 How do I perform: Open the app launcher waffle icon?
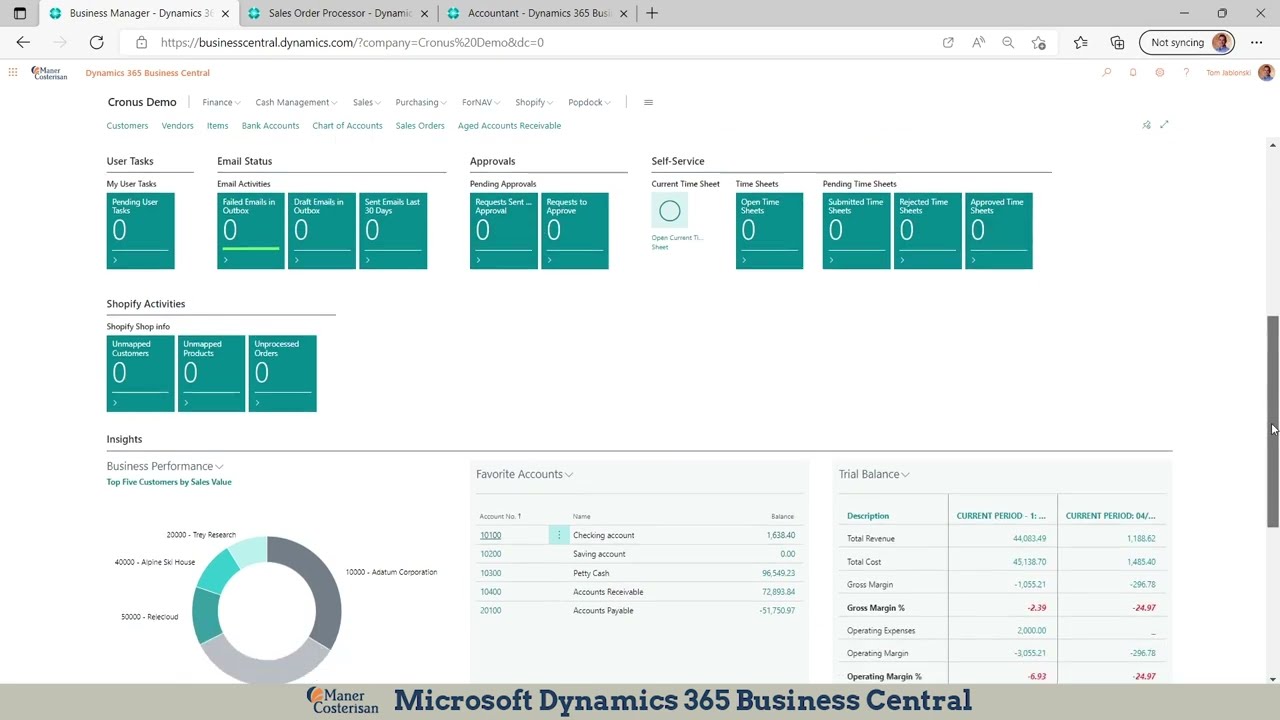pos(12,72)
